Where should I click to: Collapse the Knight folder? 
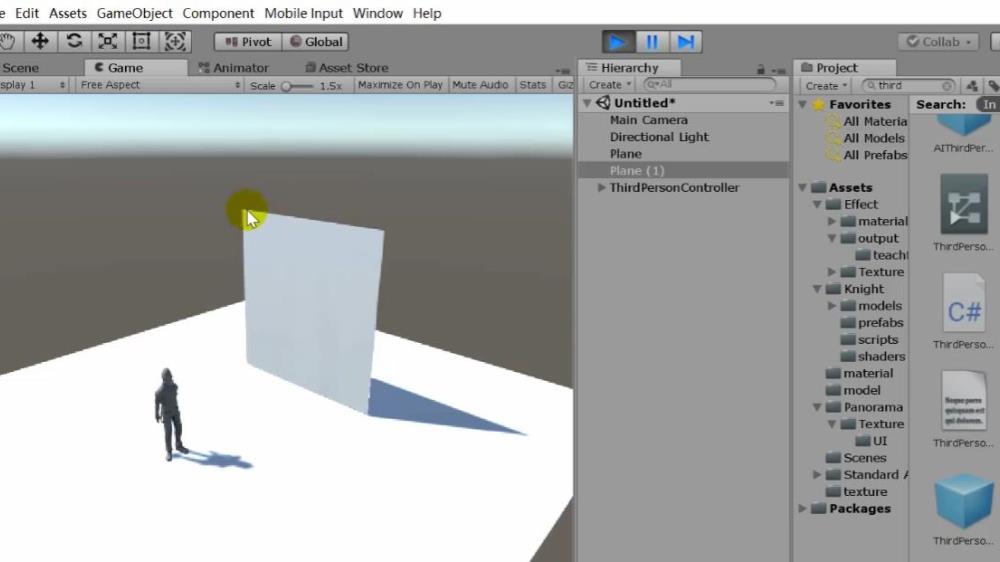817,289
